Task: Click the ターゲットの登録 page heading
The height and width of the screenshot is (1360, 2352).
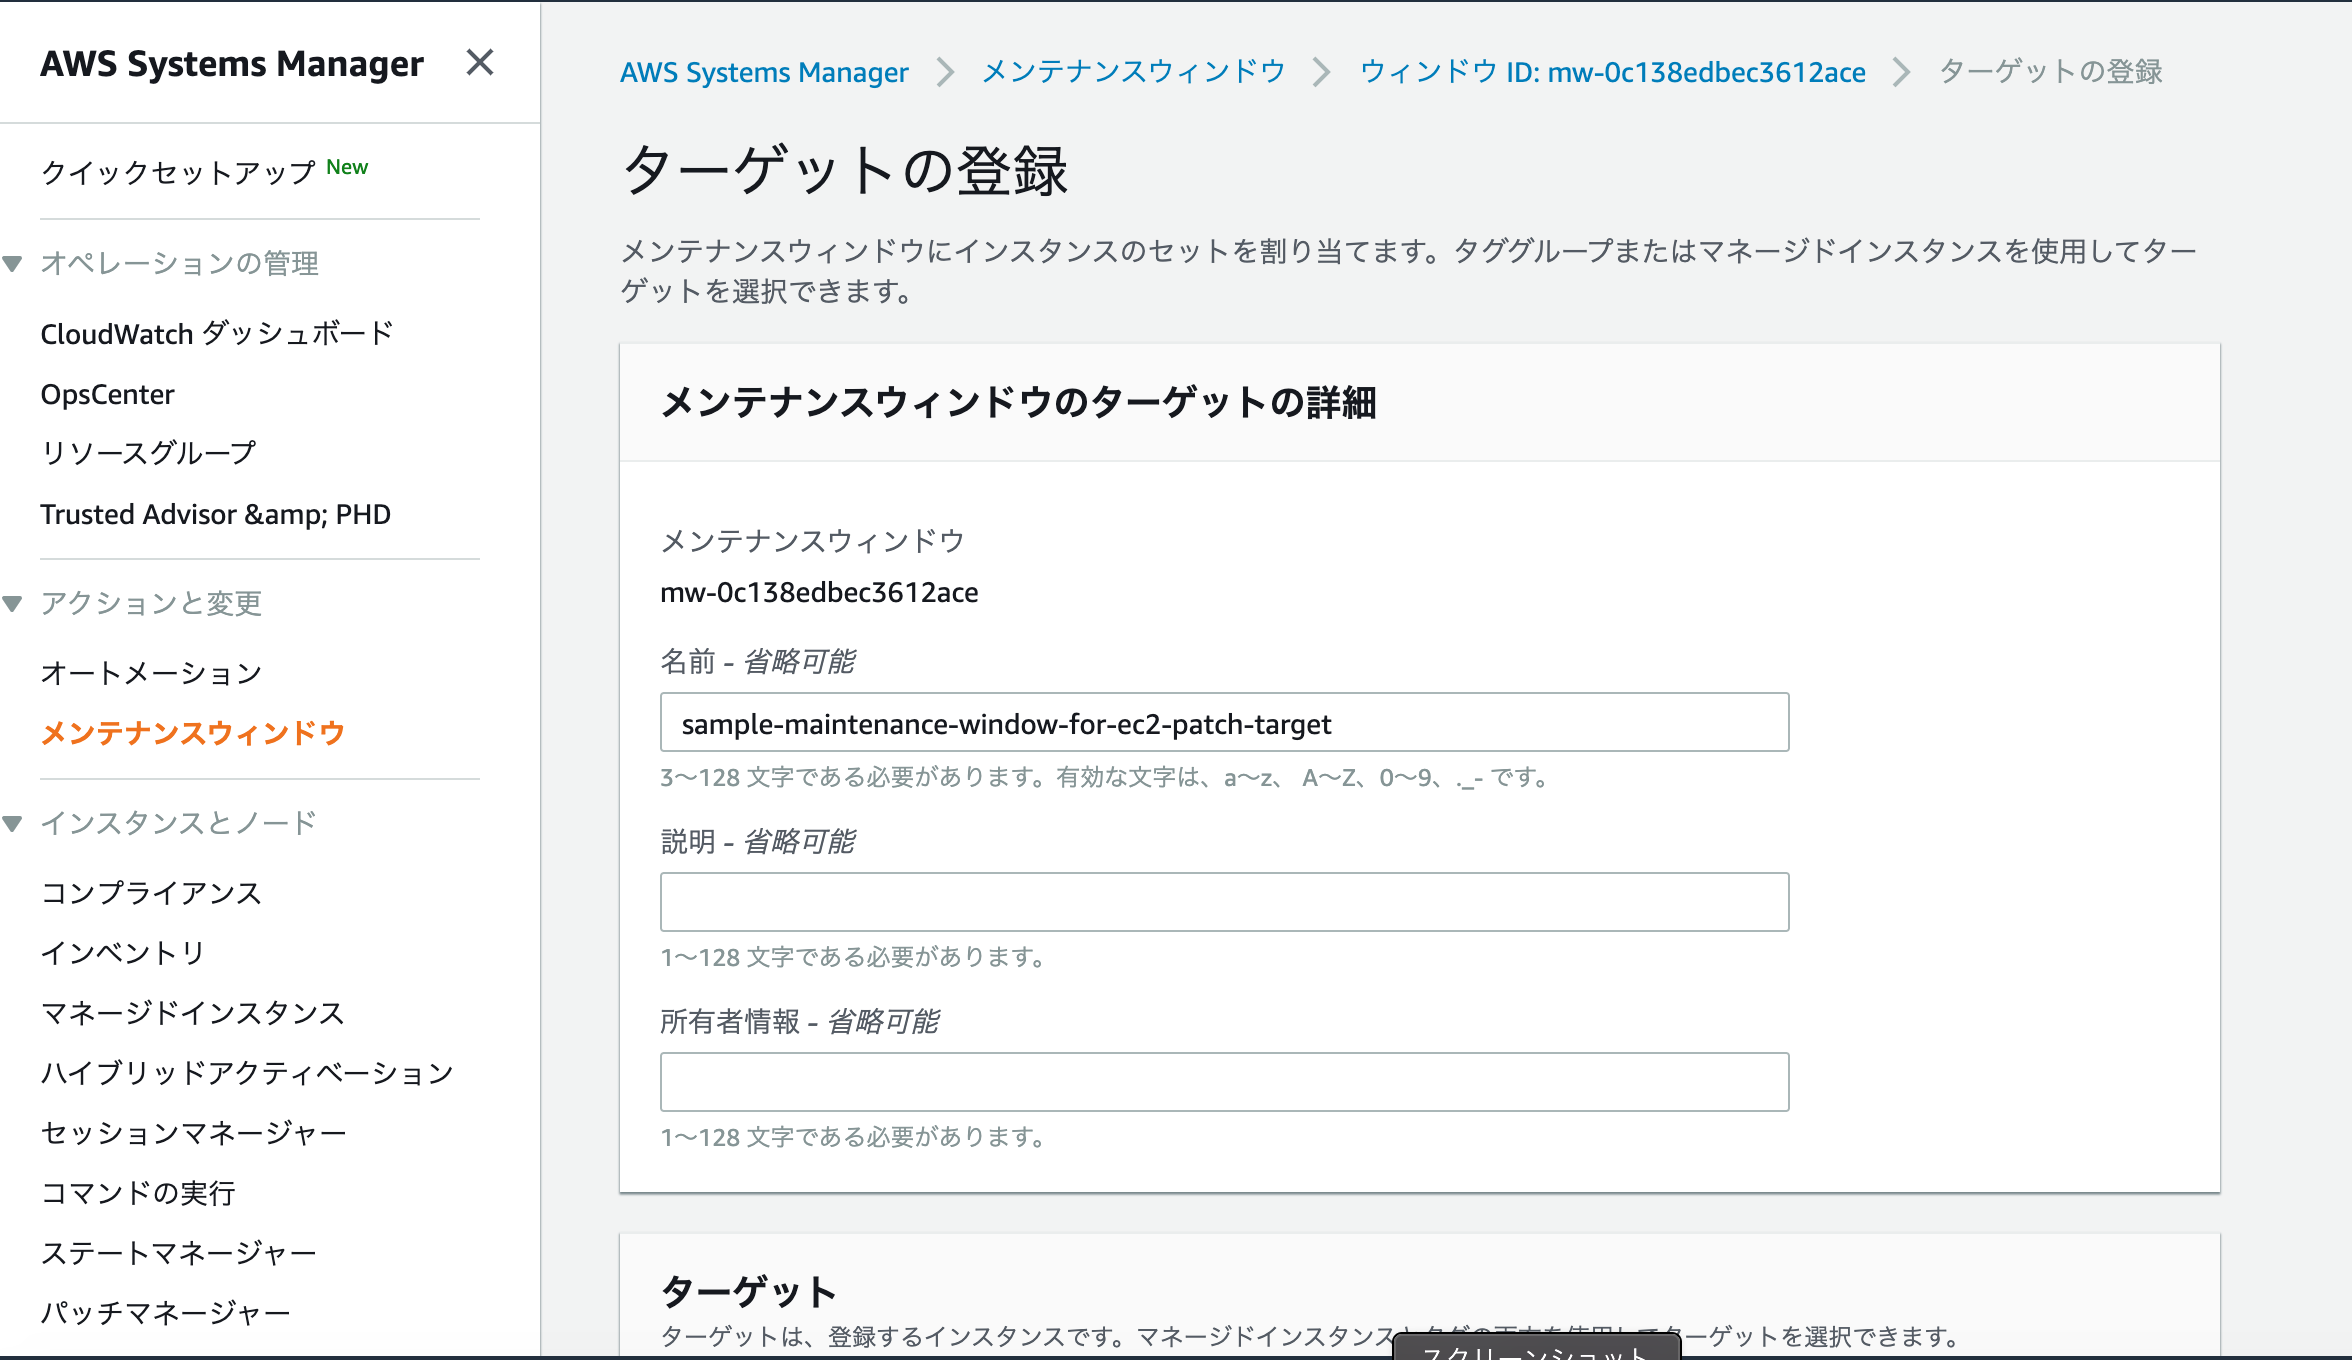Action: coord(845,169)
